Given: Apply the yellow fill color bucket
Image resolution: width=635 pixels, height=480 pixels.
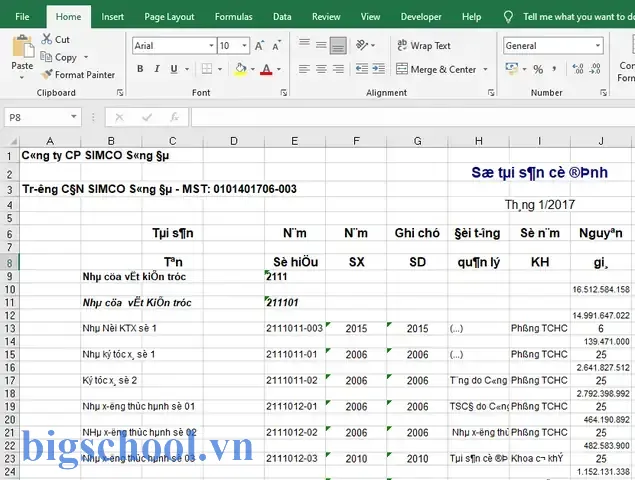Looking at the screenshot, I should [241, 69].
